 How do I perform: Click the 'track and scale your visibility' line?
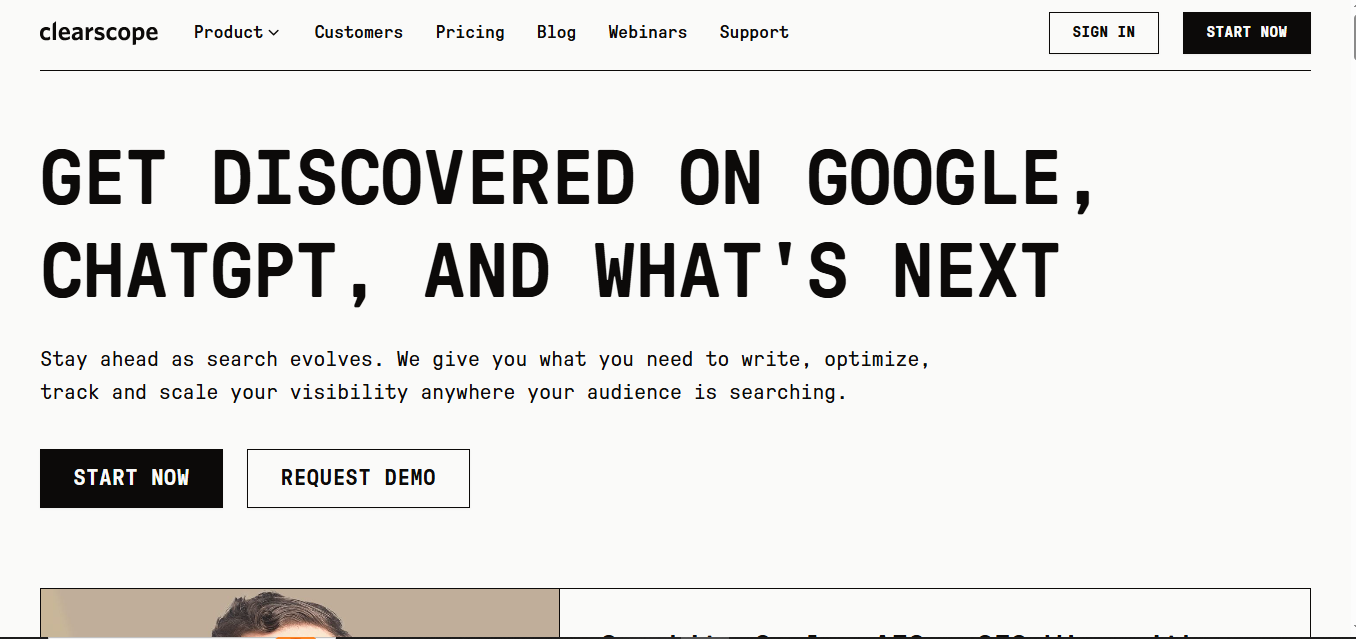[x=224, y=392]
